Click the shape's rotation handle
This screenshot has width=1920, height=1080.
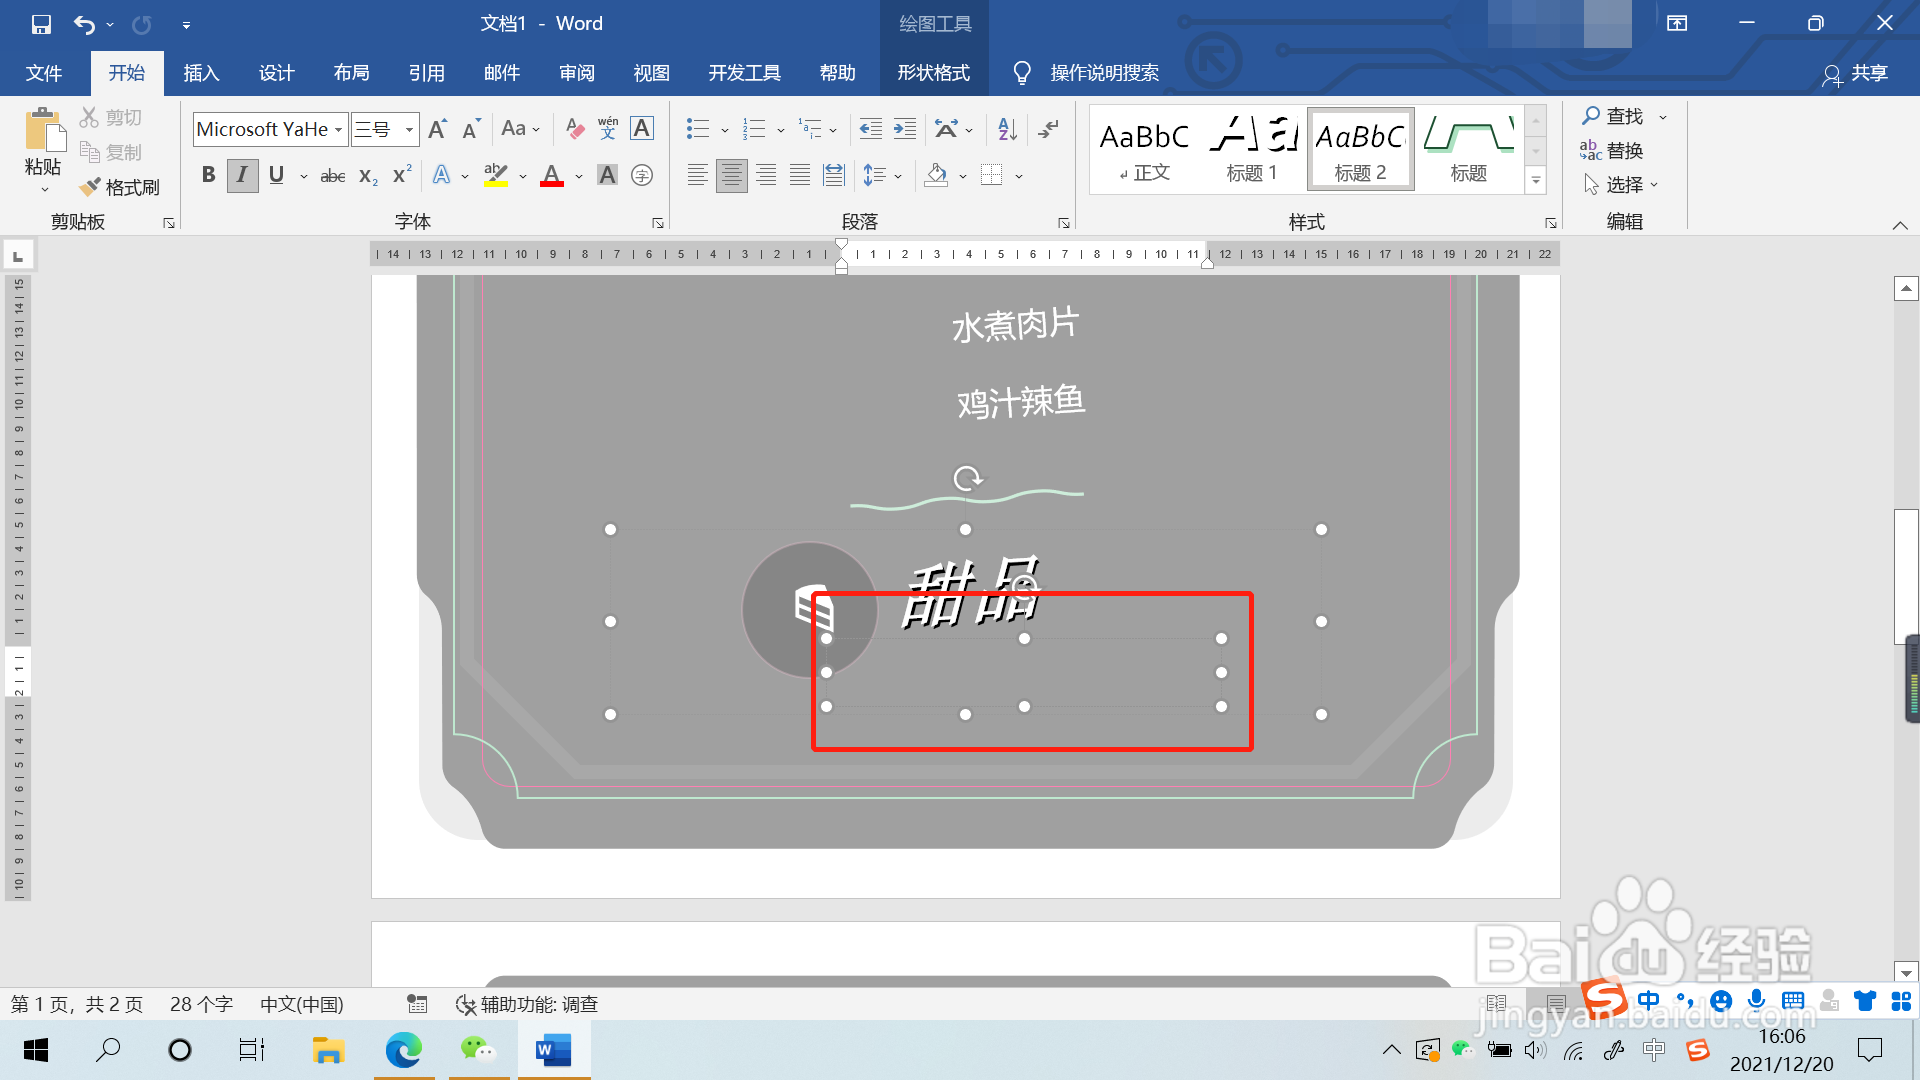coord(967,479)
